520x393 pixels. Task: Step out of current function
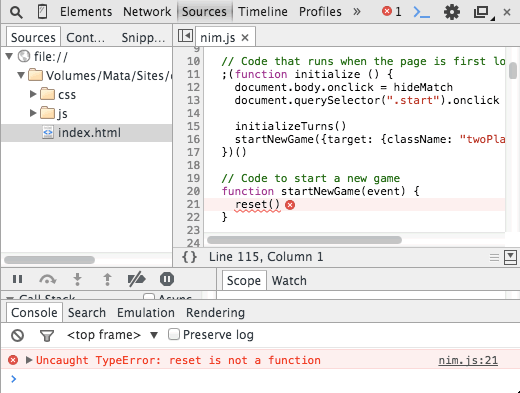(x=107, y=279)
